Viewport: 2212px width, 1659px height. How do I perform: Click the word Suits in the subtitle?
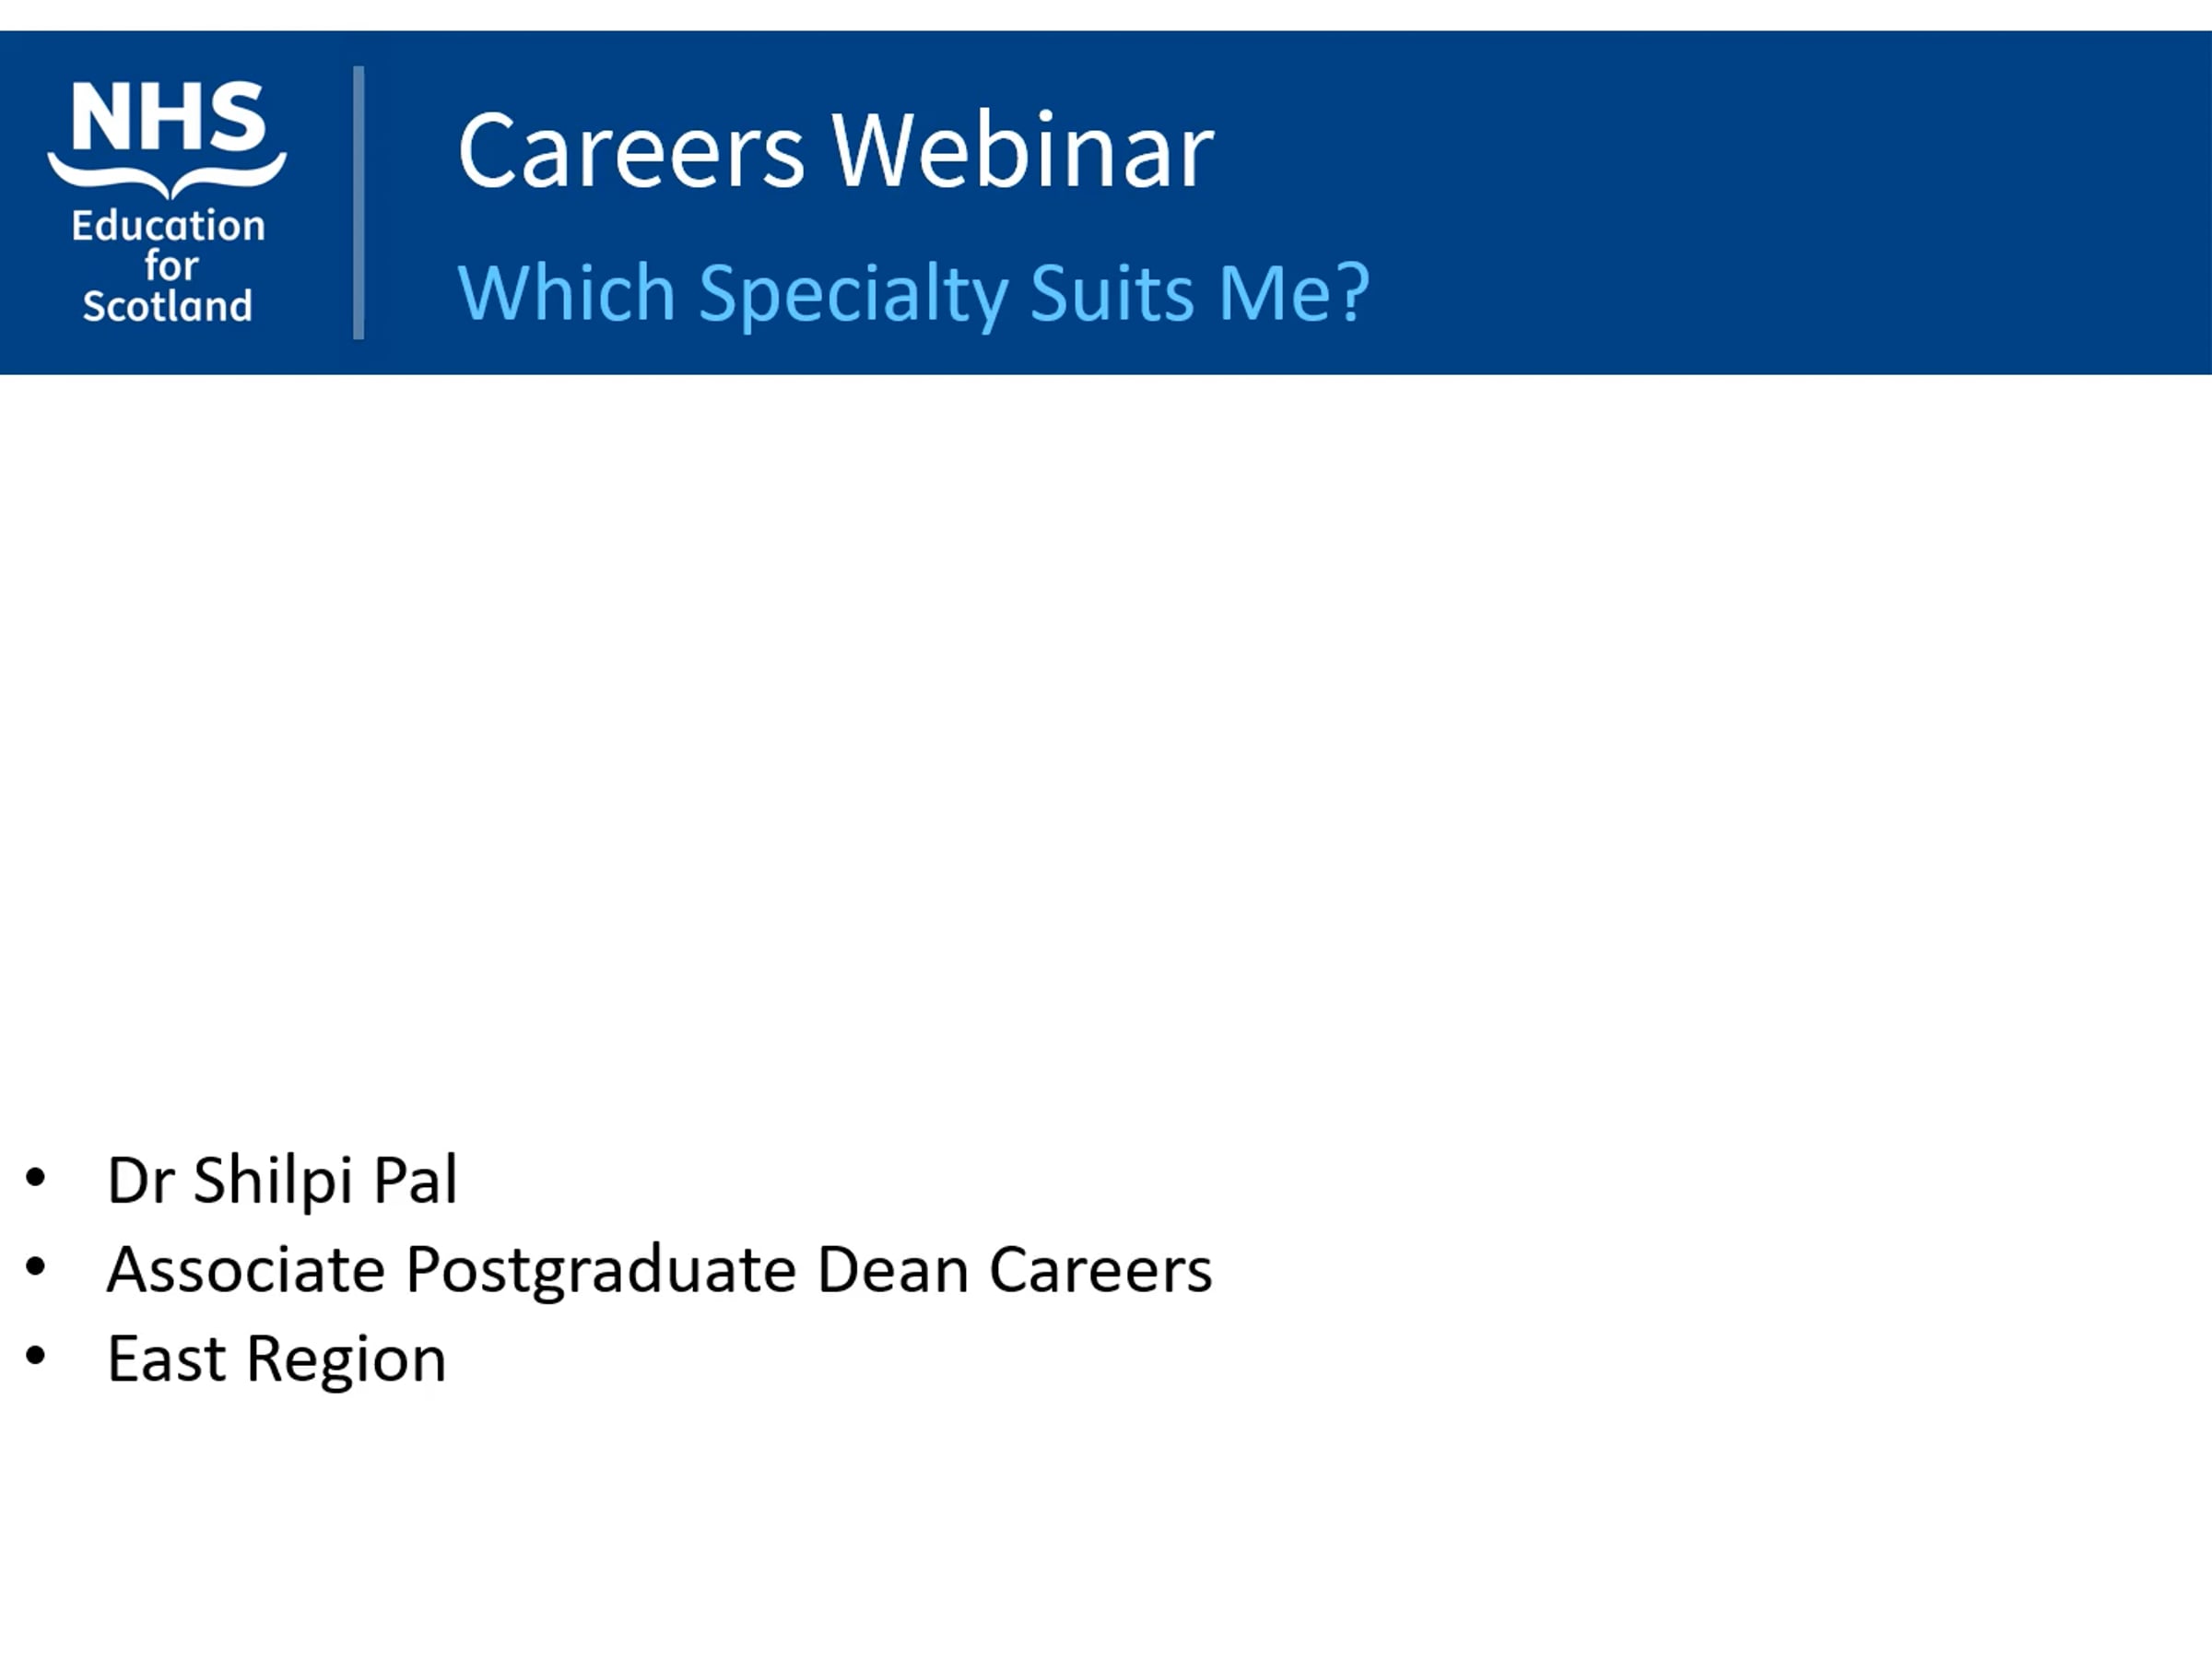(1112, 293)
